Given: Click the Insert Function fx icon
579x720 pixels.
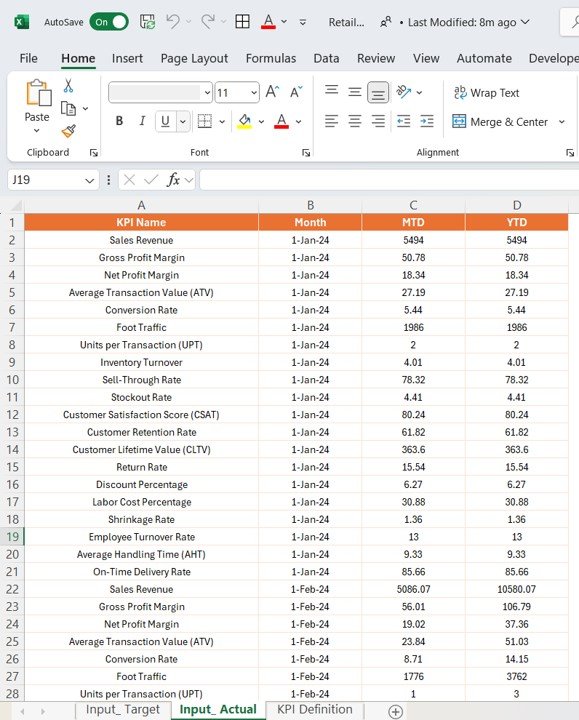Looking at the screenshot, I should pyautogui.click(x=174, y=180).
